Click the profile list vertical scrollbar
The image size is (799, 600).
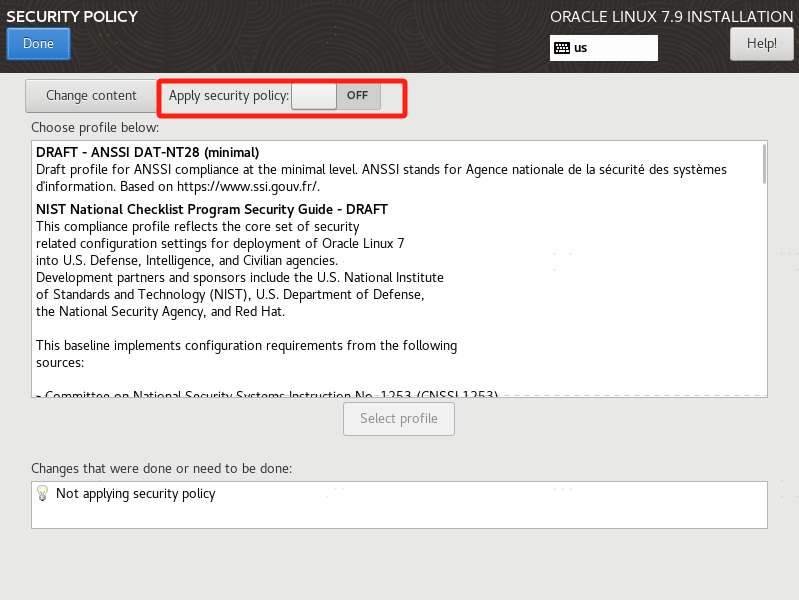[764, 164]
